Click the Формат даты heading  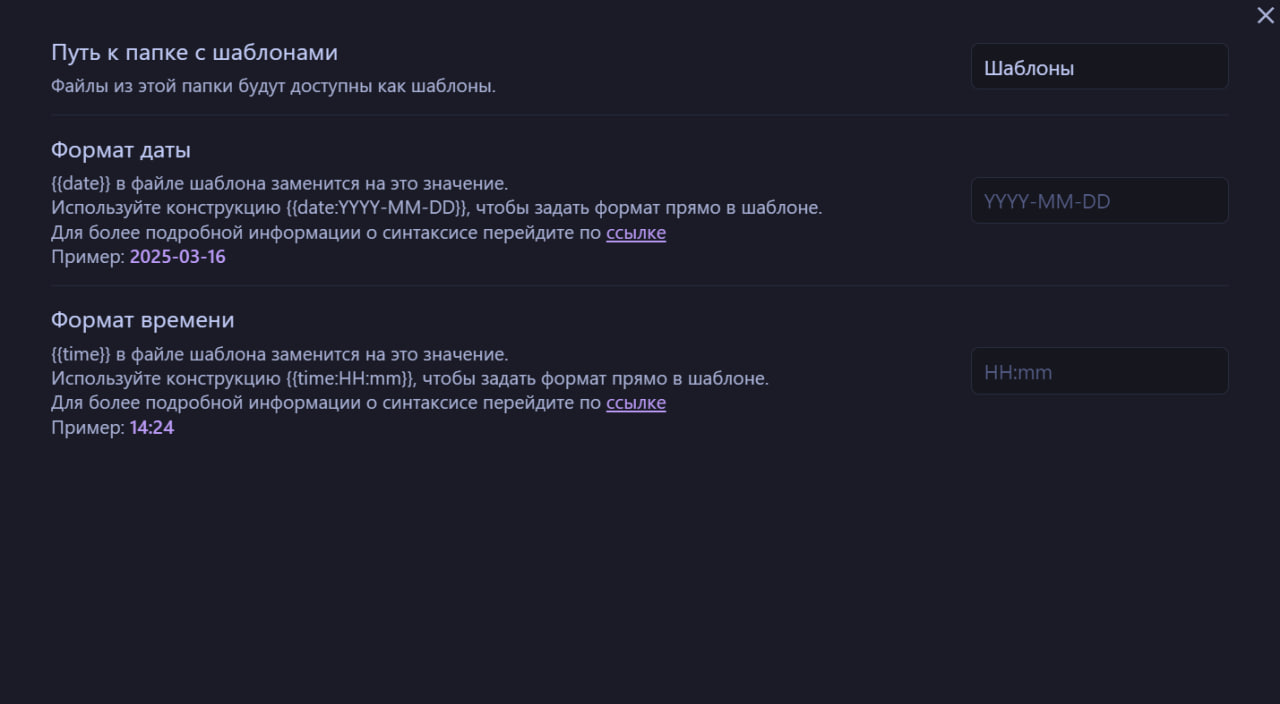[120, 150]
